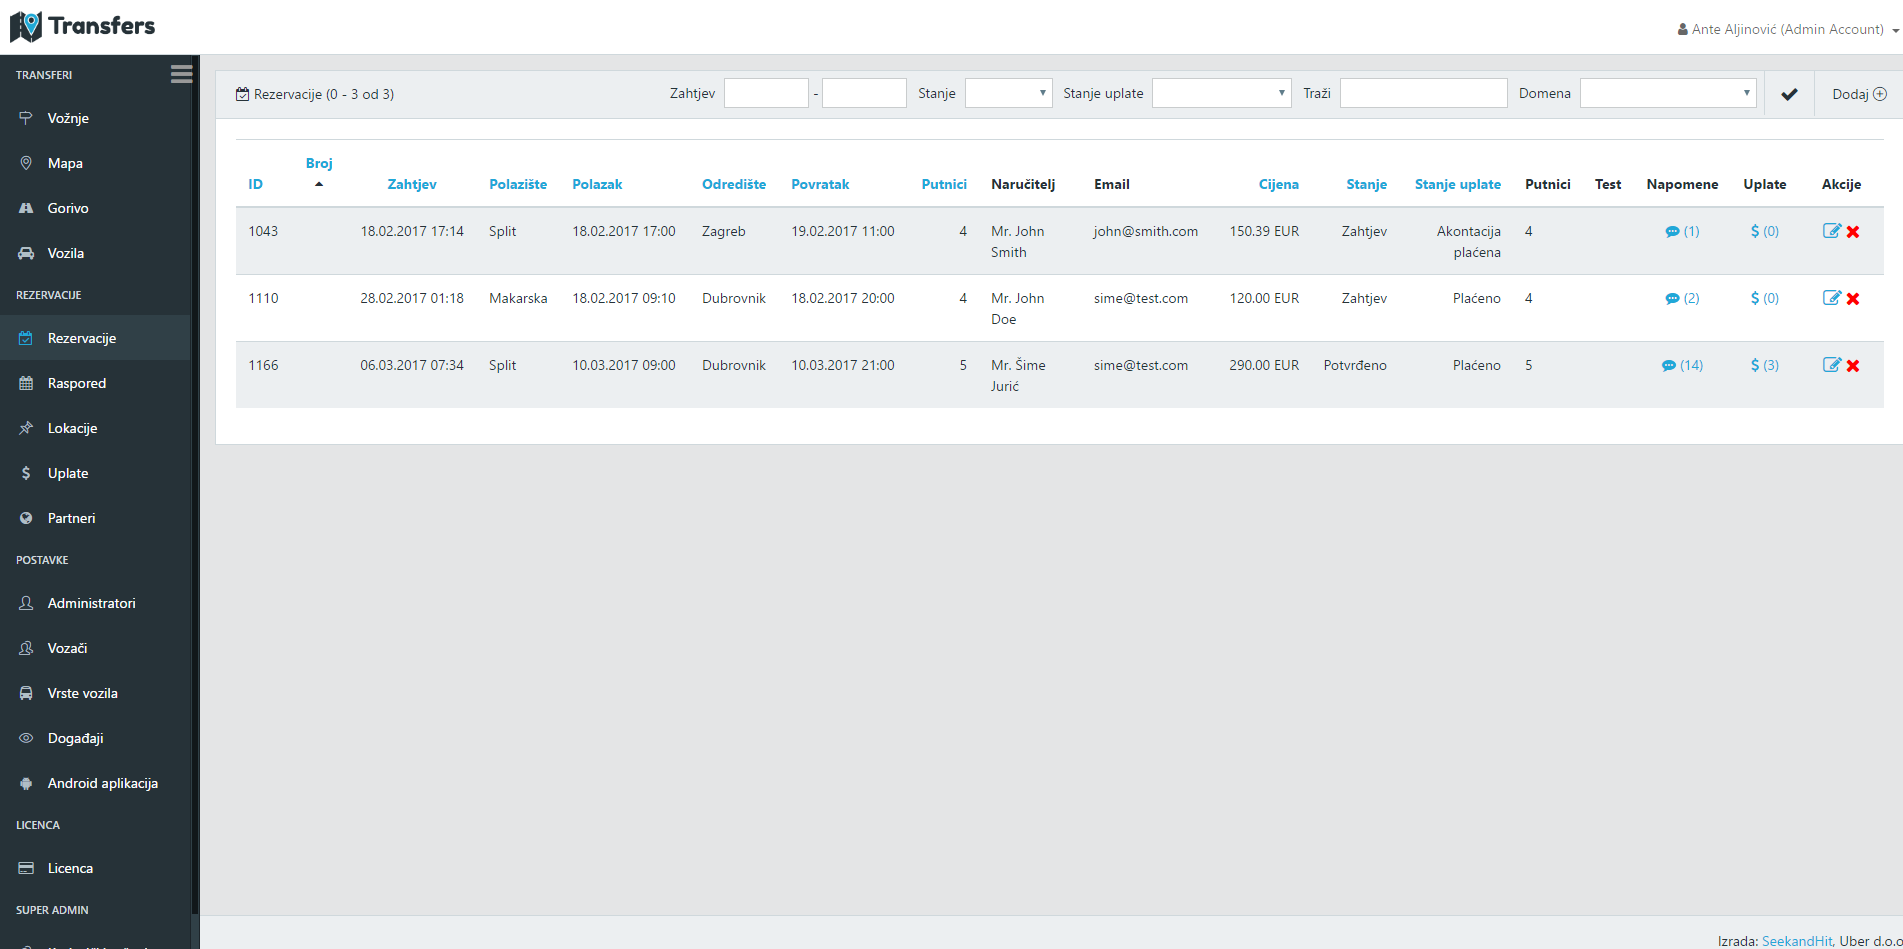Delete reservation 1110 with red X
This screenshot has width=1903, height=949.
coord(1853,299)
